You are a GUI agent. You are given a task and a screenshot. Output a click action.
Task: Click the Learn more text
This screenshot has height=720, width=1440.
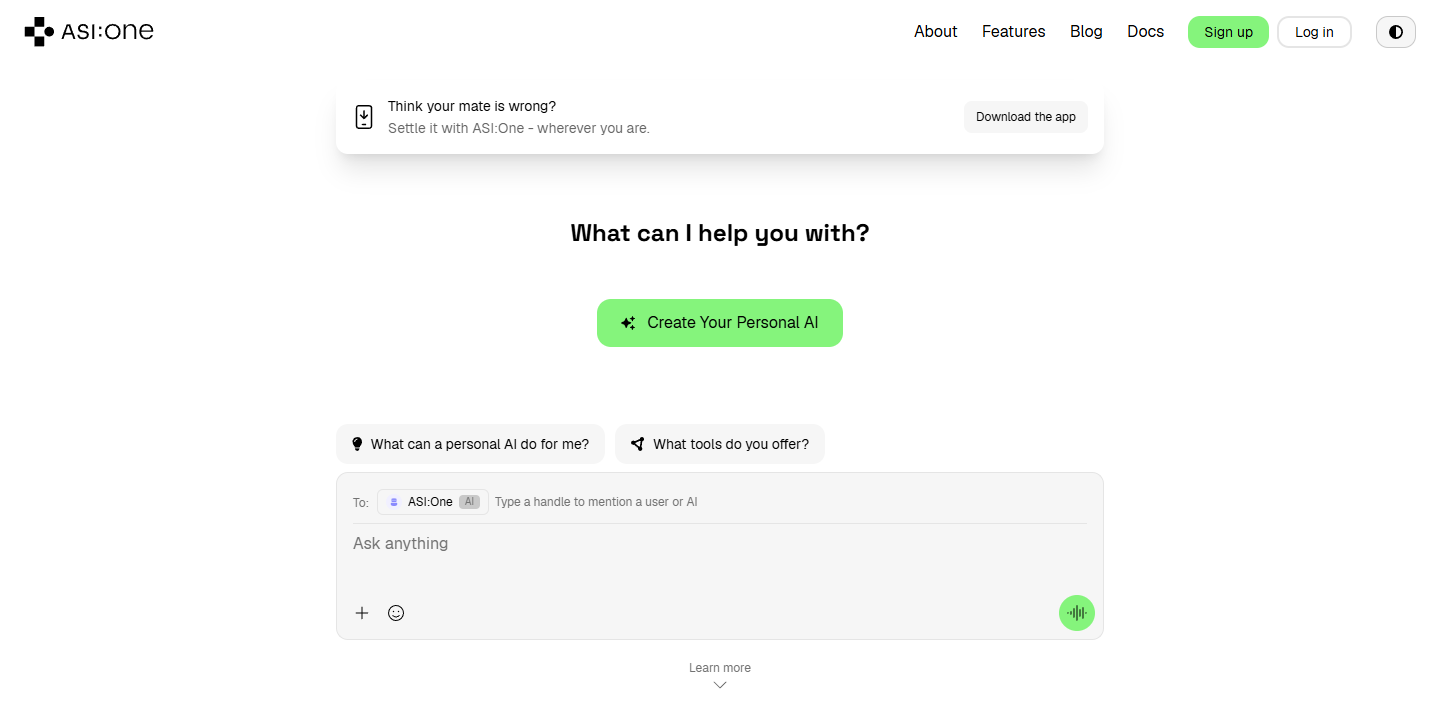(720, 668)
